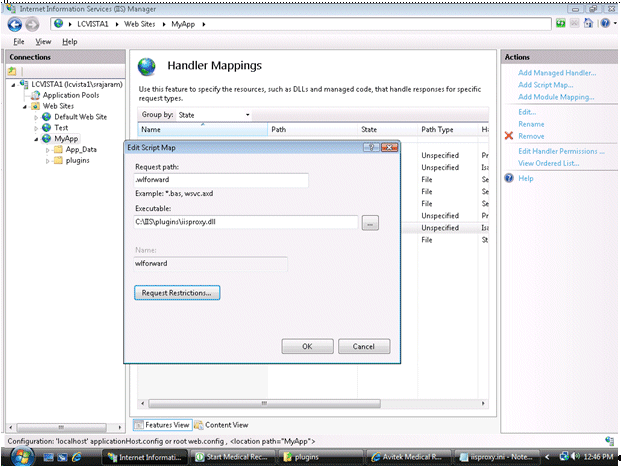Screen dimensions: 621x468
Task: Click the Rename action link
Action: tap(531, 124)
